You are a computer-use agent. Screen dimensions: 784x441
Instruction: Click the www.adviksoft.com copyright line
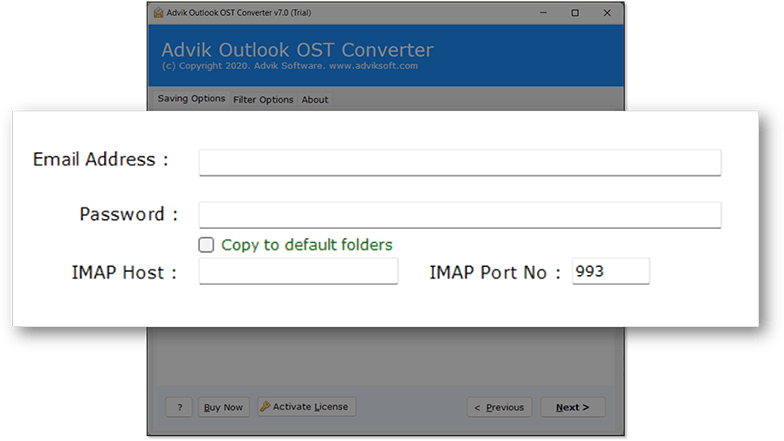(290, 66)
